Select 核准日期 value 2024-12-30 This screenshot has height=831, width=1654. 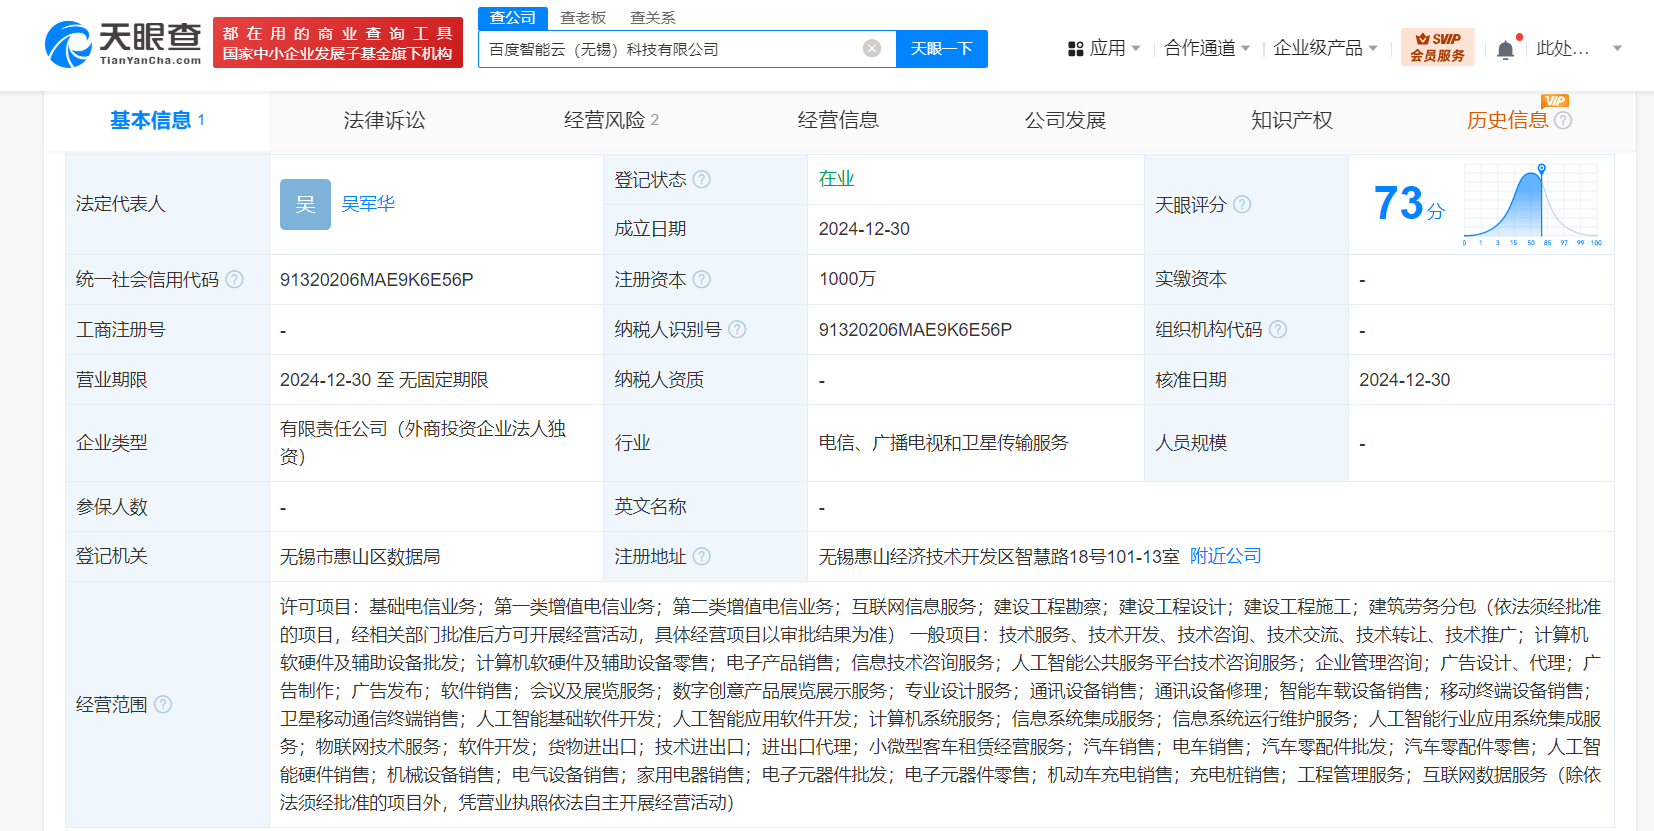click(1404, 380)
